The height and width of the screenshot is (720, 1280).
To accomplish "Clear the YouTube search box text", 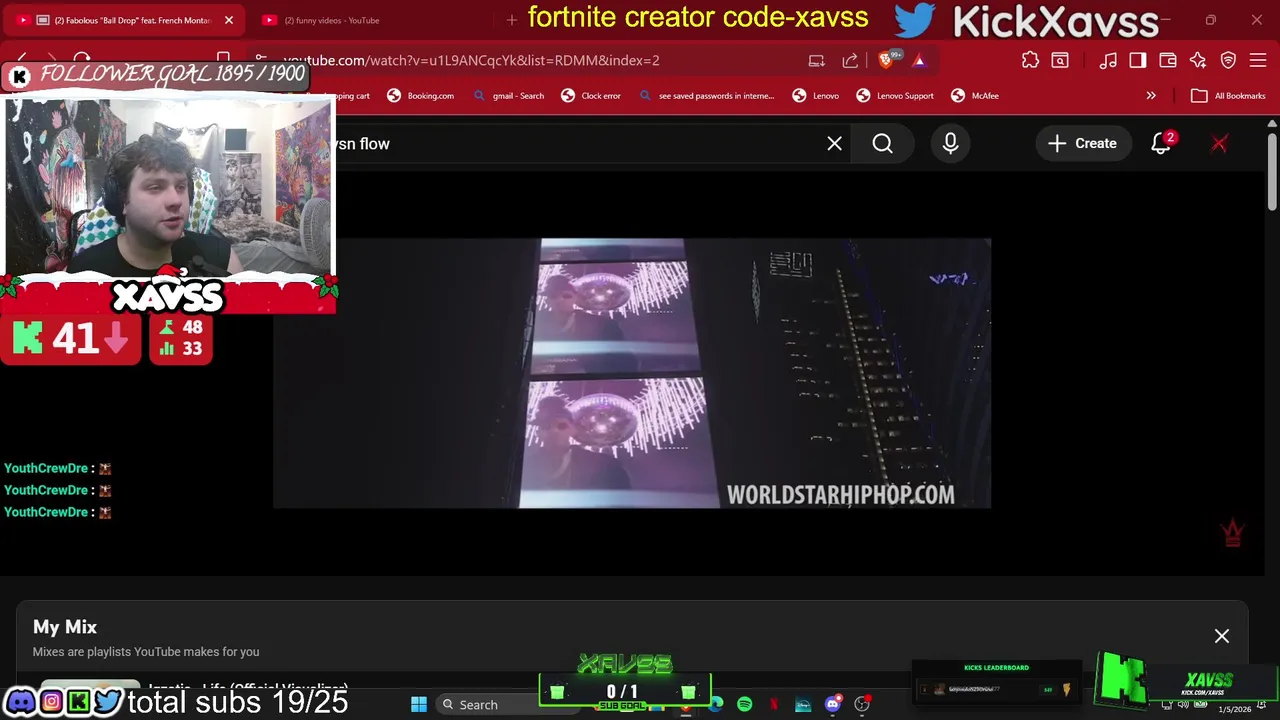I will pos(835,144).
